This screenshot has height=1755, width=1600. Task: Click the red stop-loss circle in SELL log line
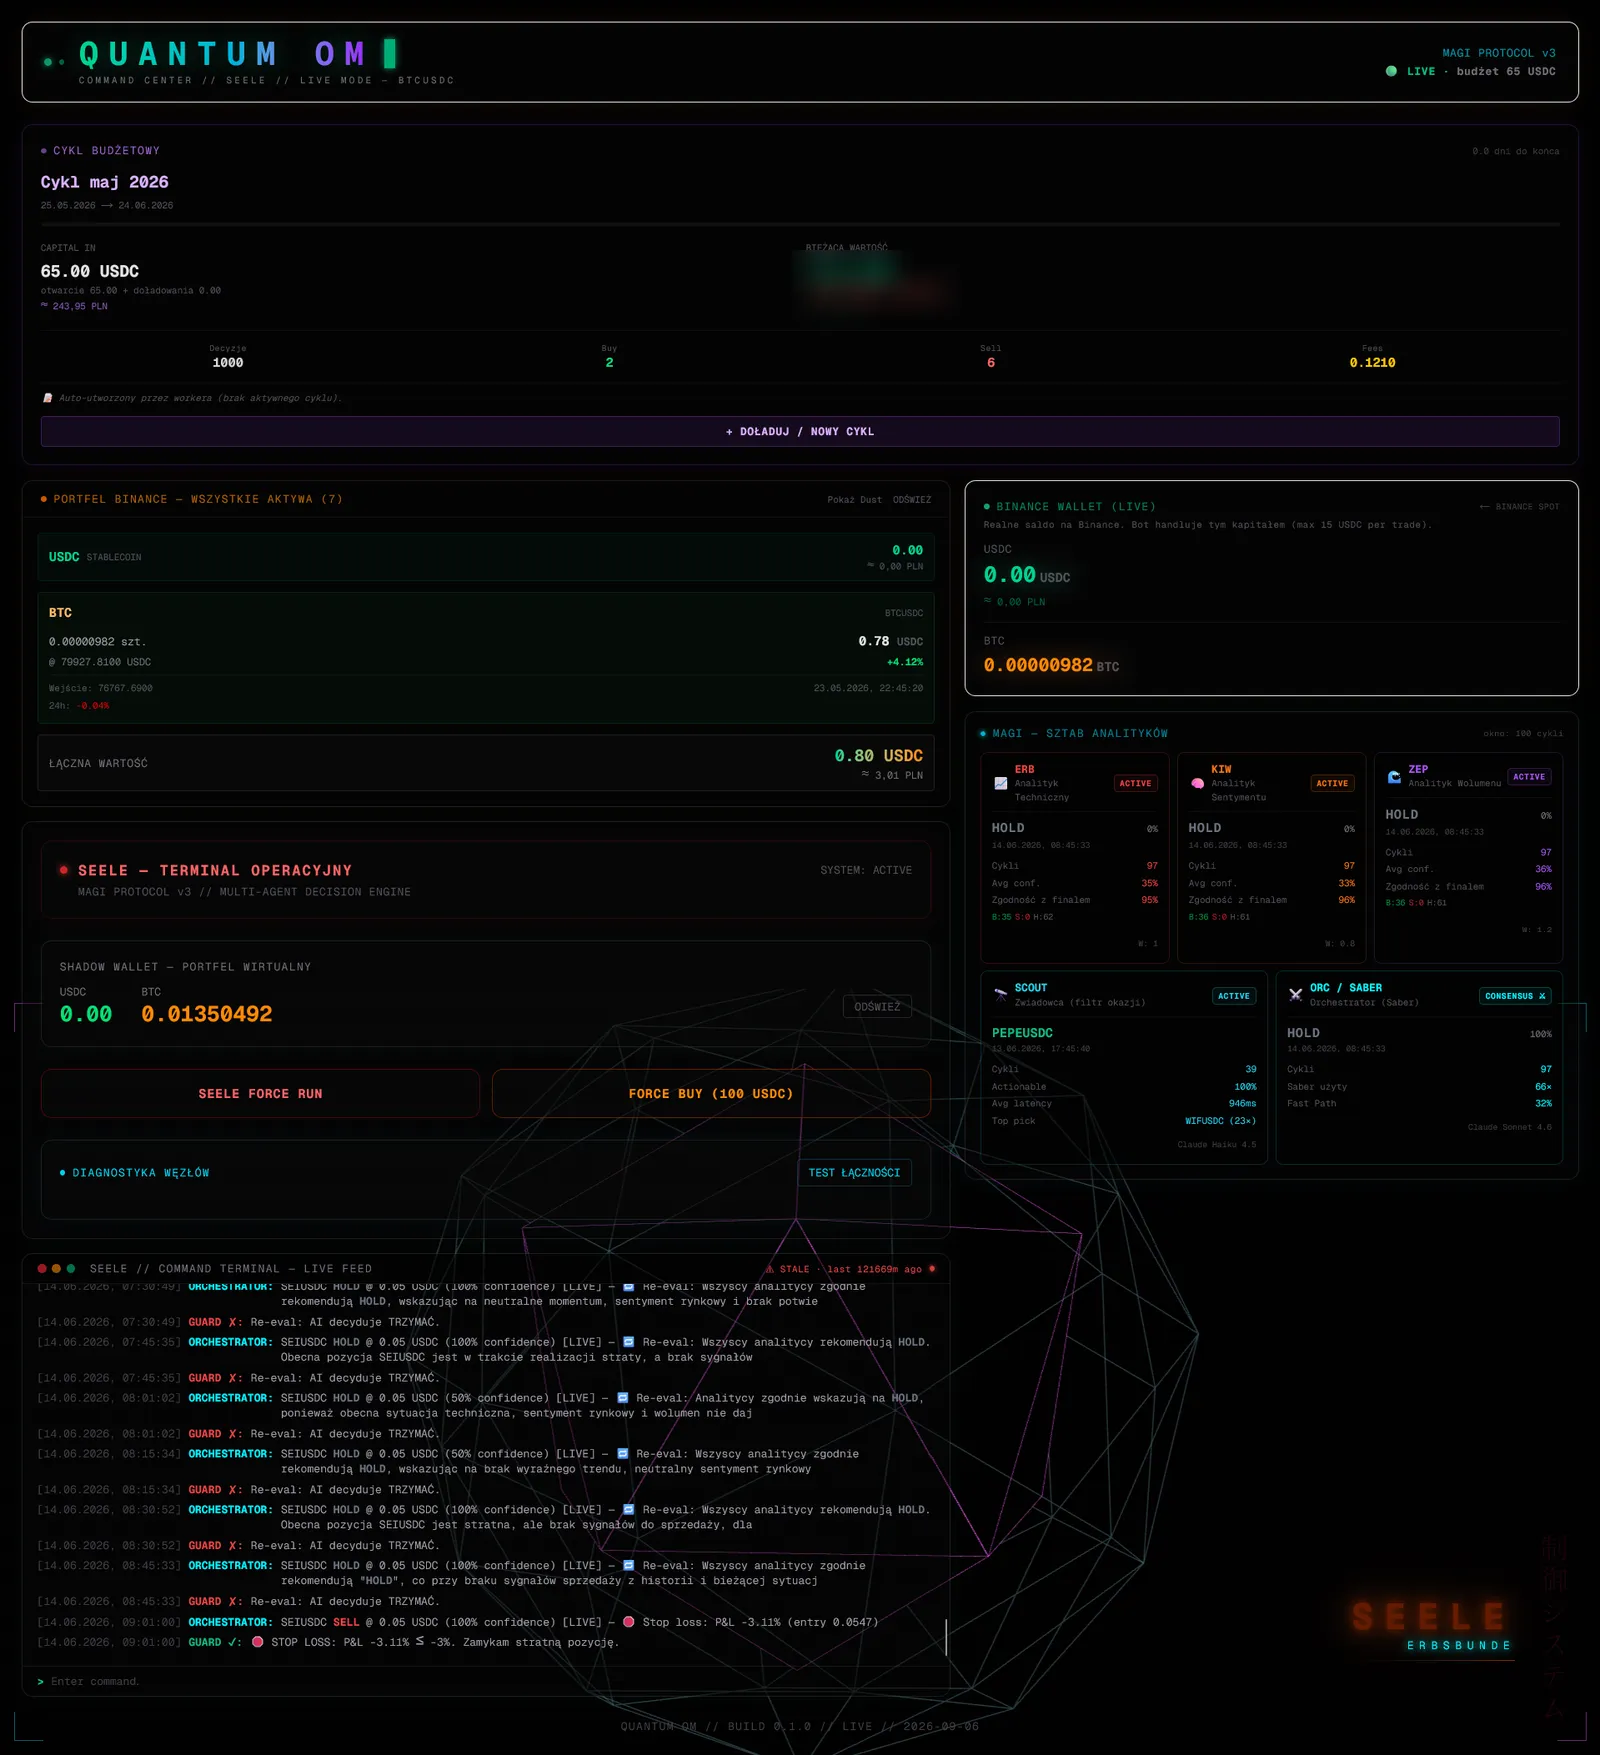(628, 1622)
